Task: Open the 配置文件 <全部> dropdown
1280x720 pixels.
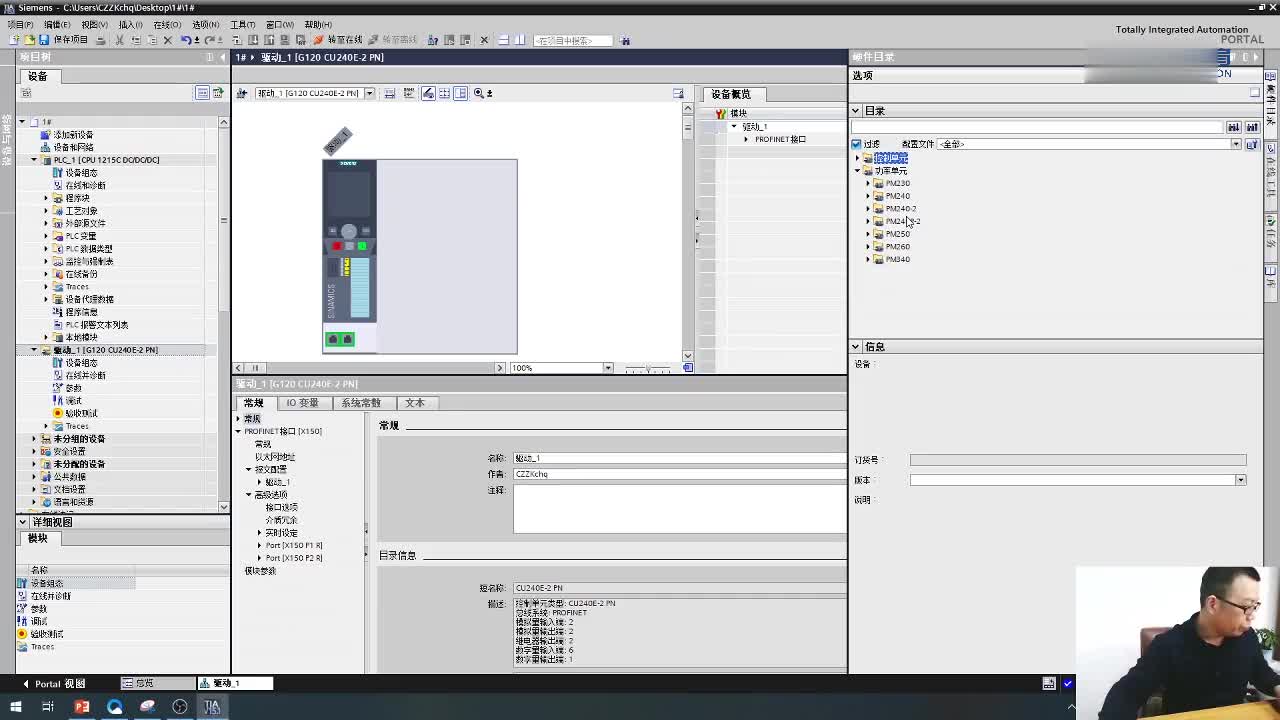Action: (1235, 144)
